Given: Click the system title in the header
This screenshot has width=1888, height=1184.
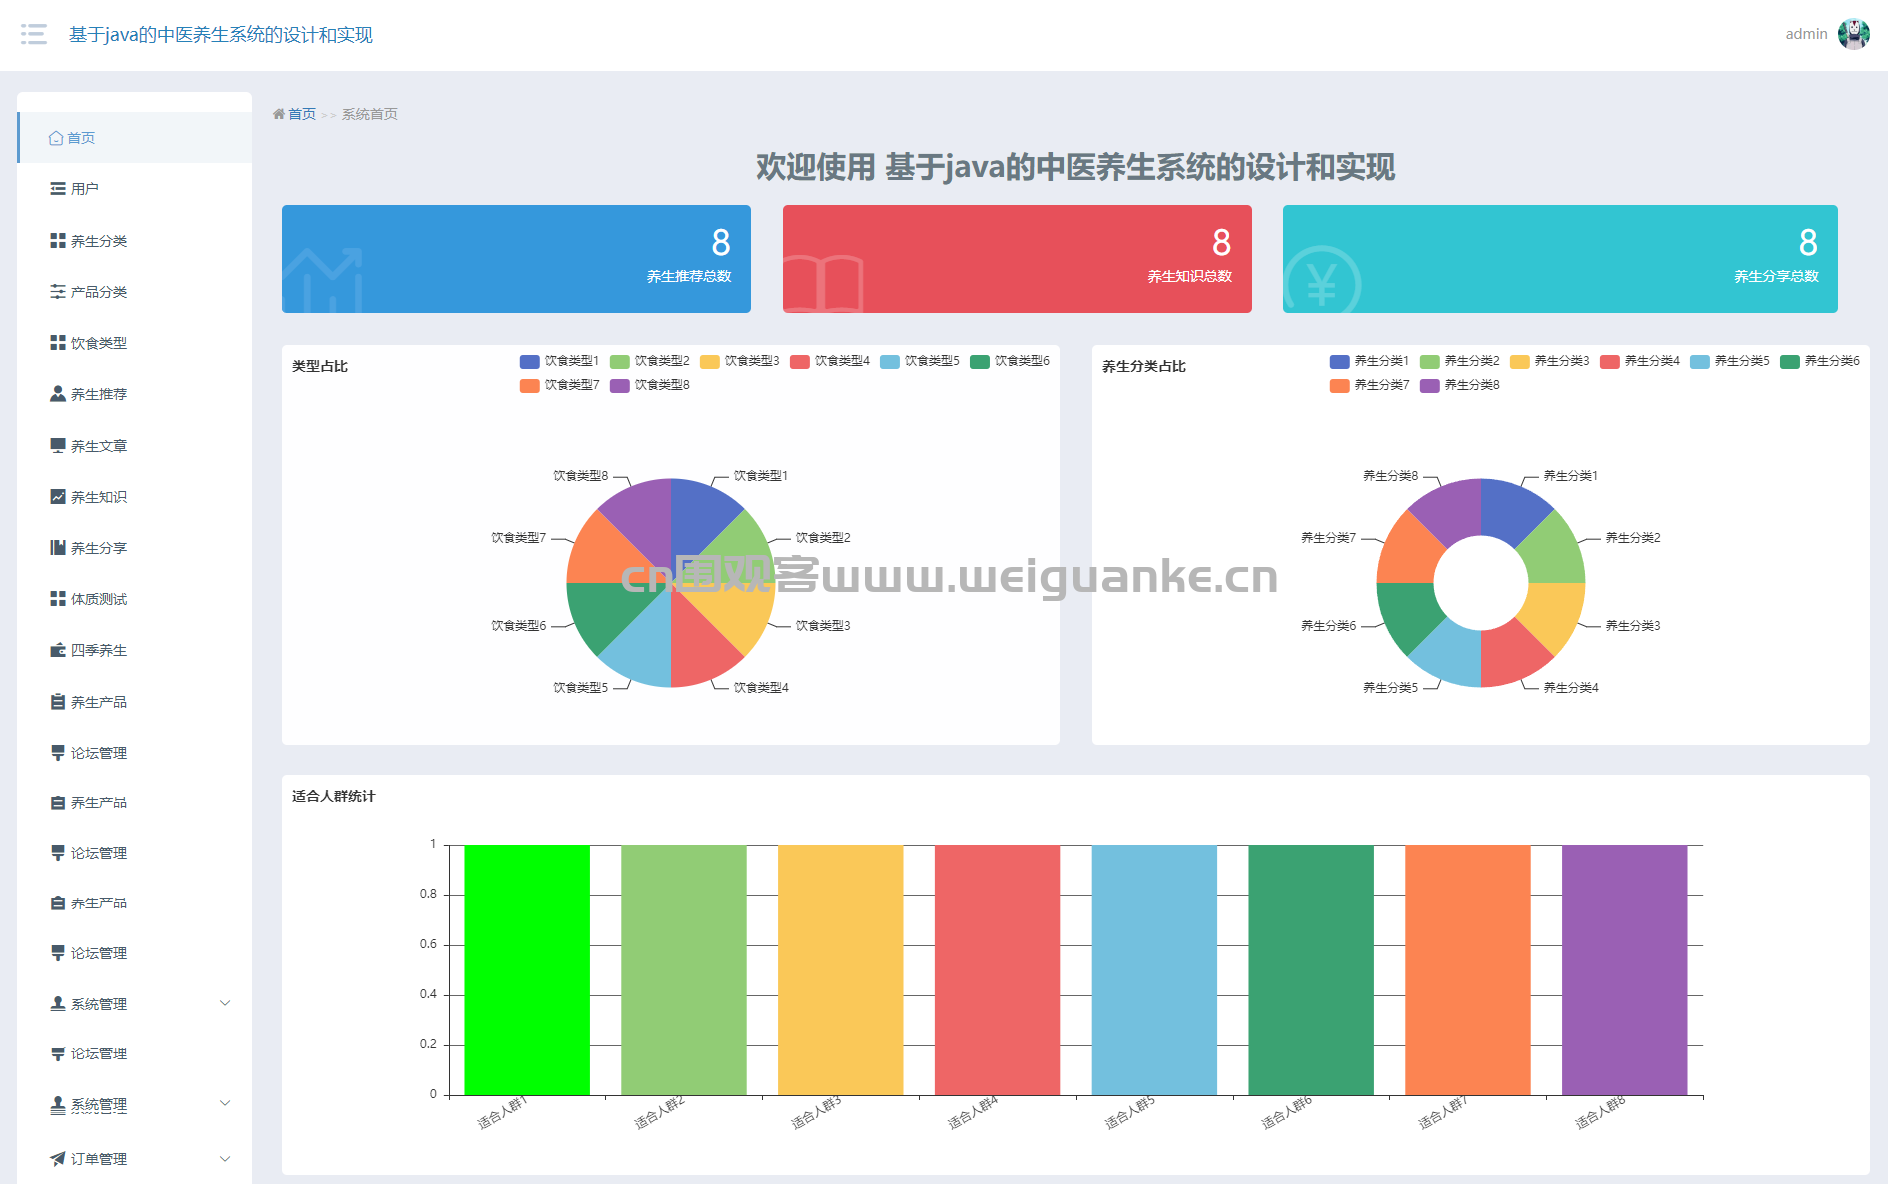Looking at the screenshot, I should (x=220, y=35).
